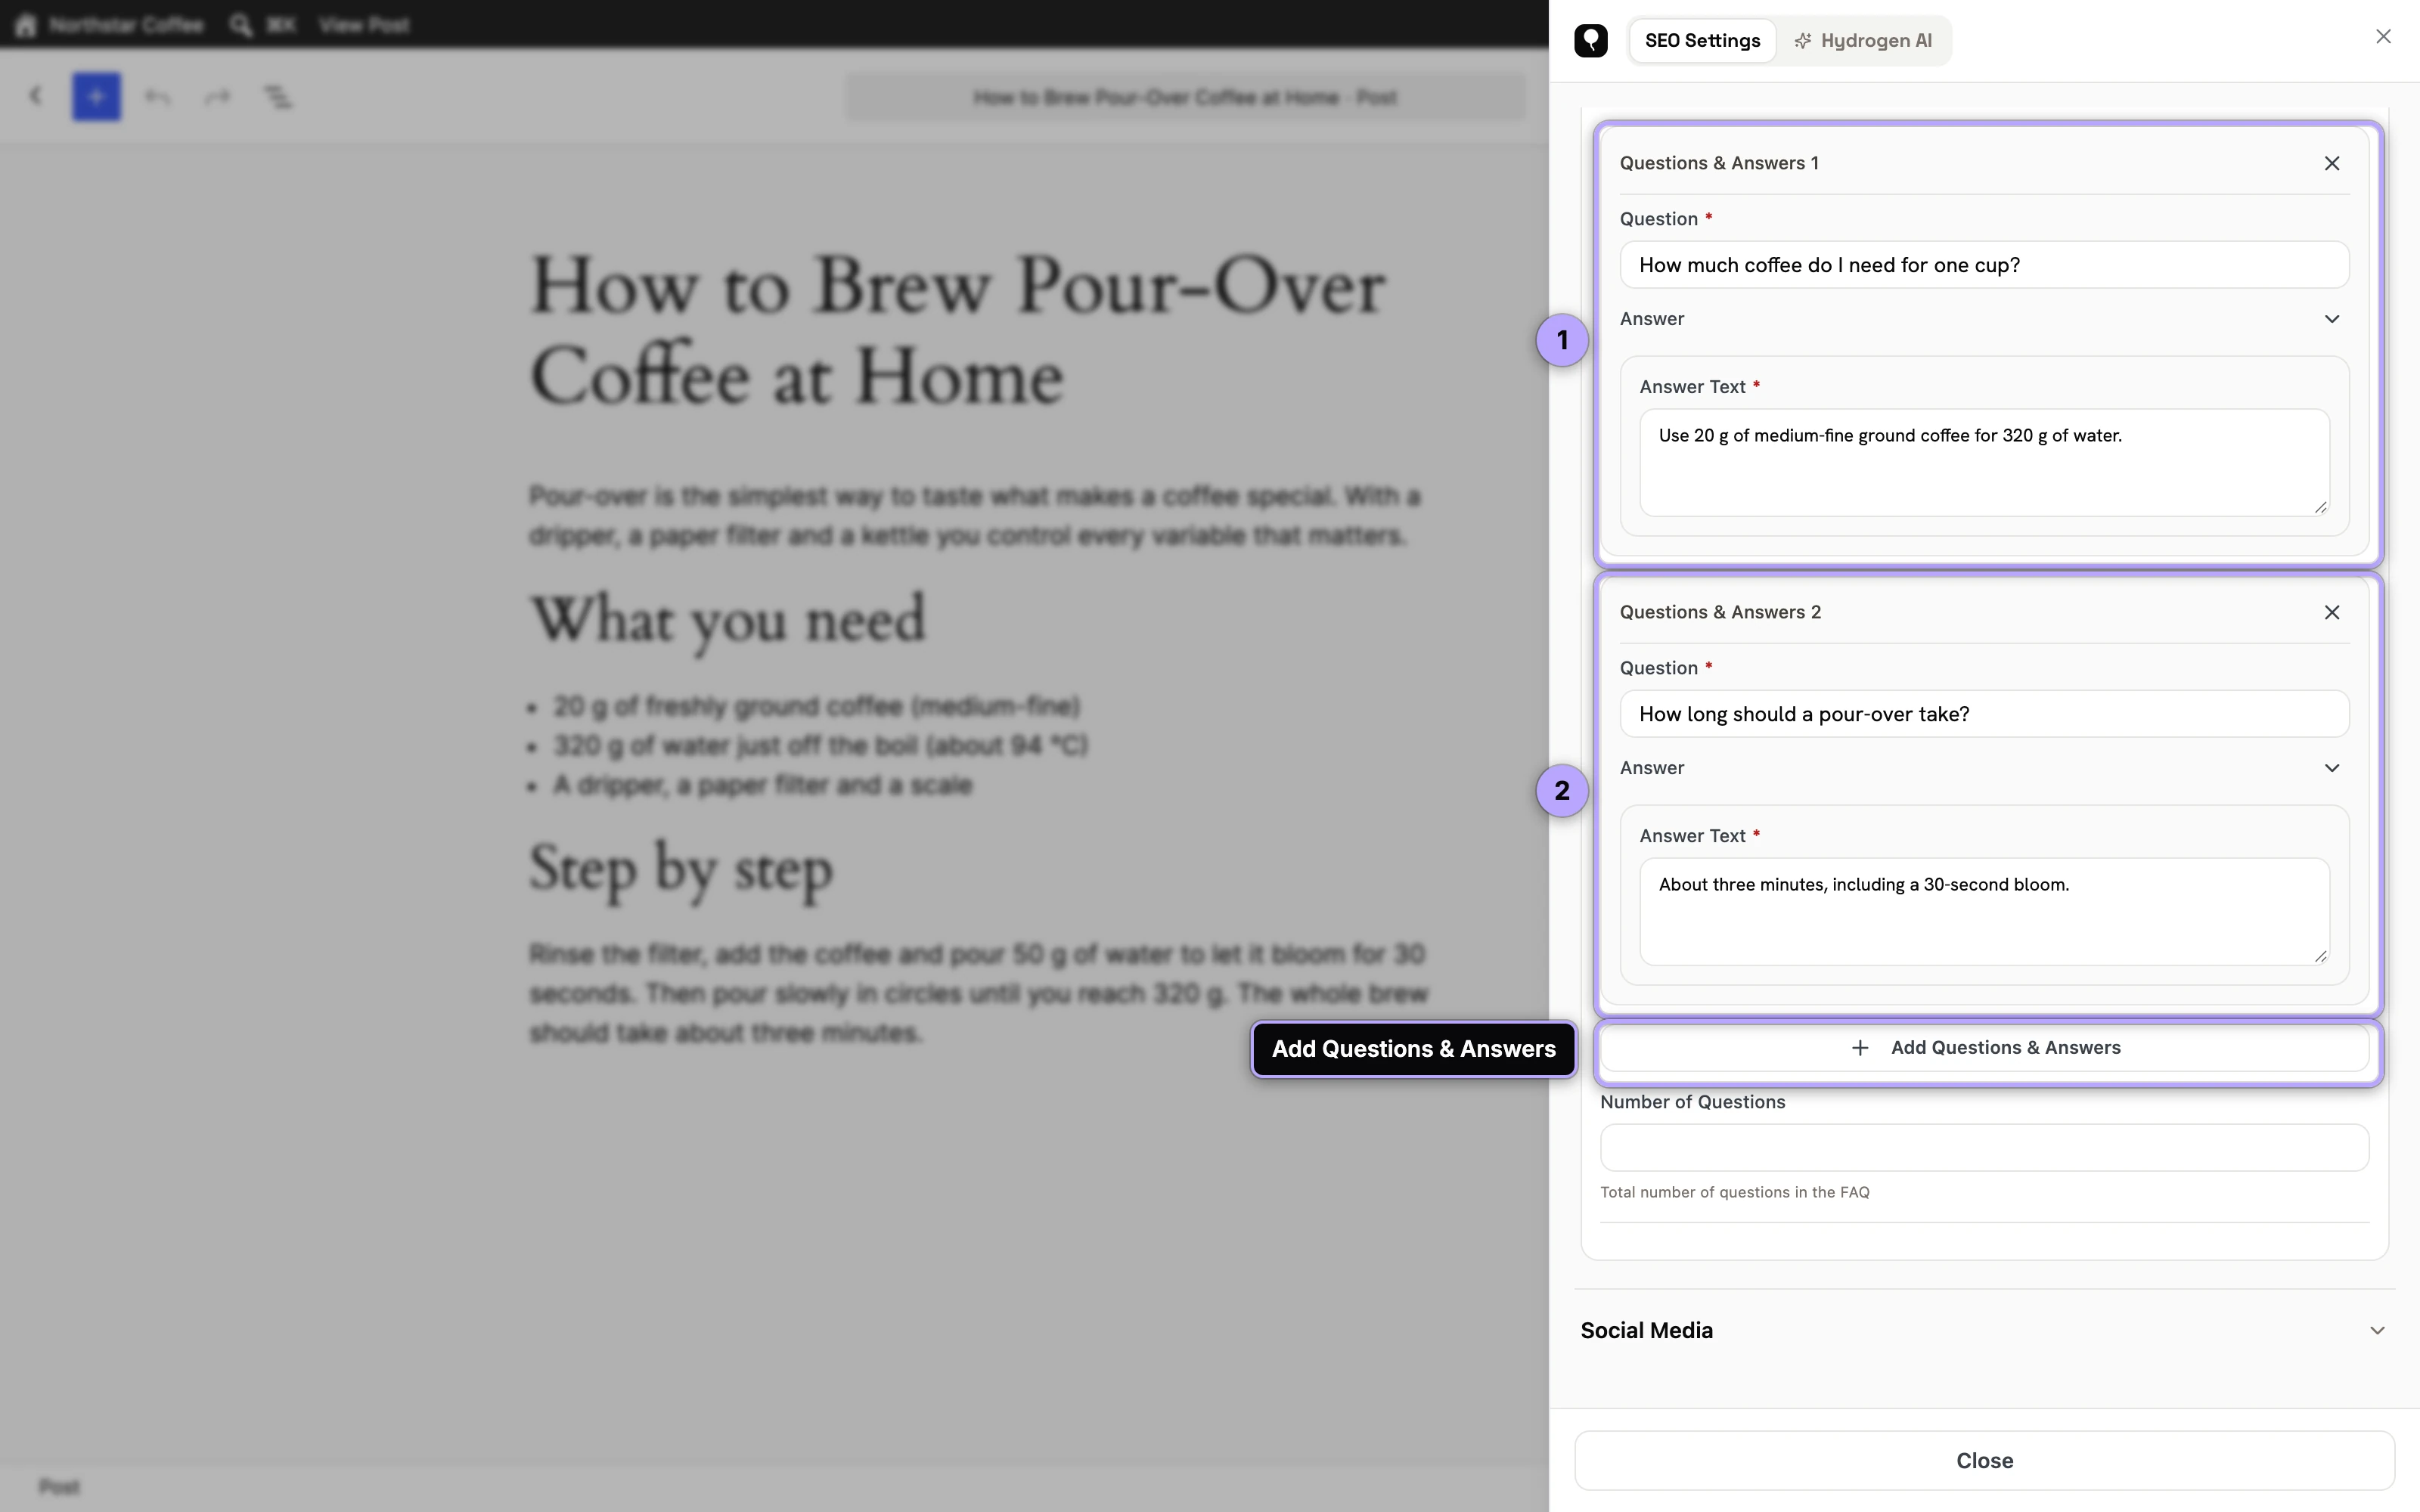Click the View Post link
The width and height of the screenshot is (2420, 1512).
click(364, 25)
